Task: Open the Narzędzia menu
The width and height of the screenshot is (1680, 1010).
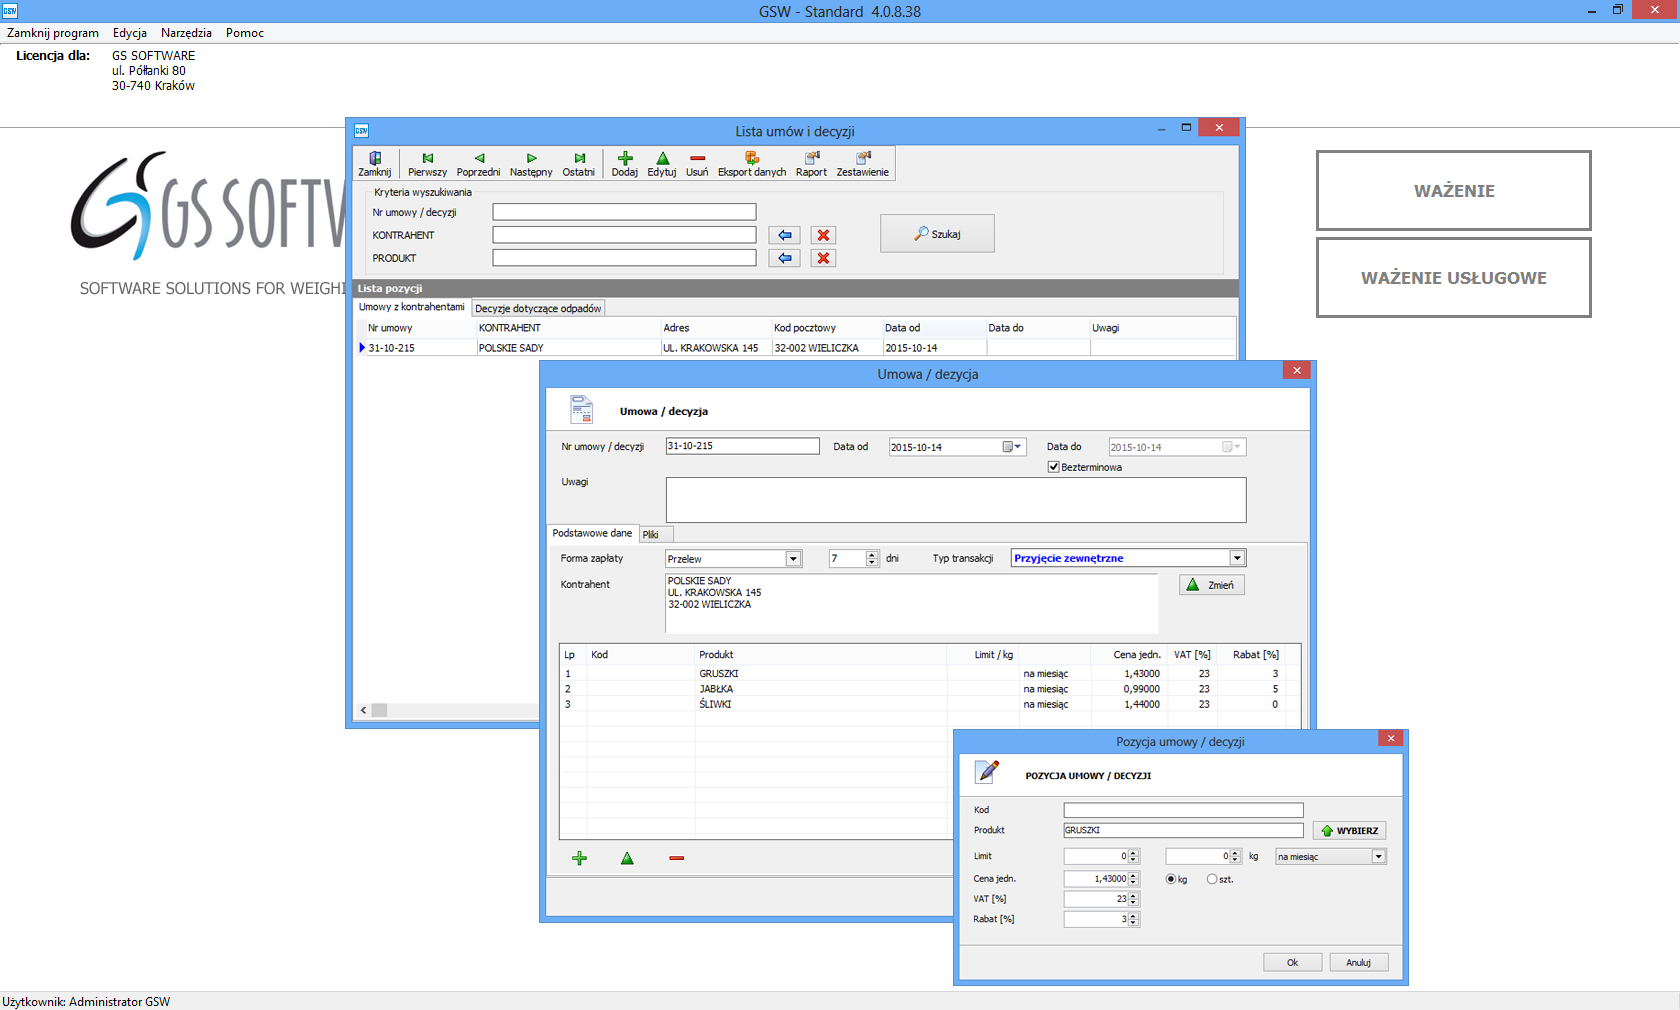Action: click(x=186, y=33)
